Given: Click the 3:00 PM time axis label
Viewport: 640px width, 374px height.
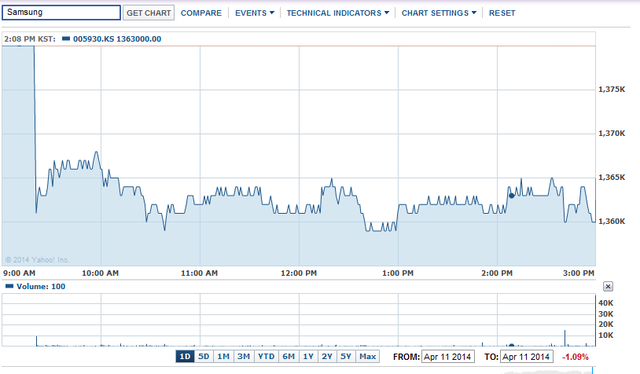Looking at the screenshot, I should point(578,273).
